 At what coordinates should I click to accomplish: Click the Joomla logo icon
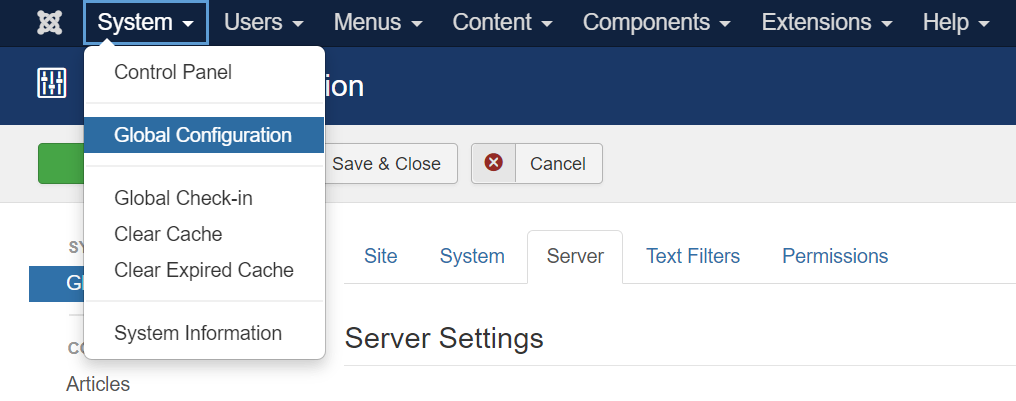point(49,22)
